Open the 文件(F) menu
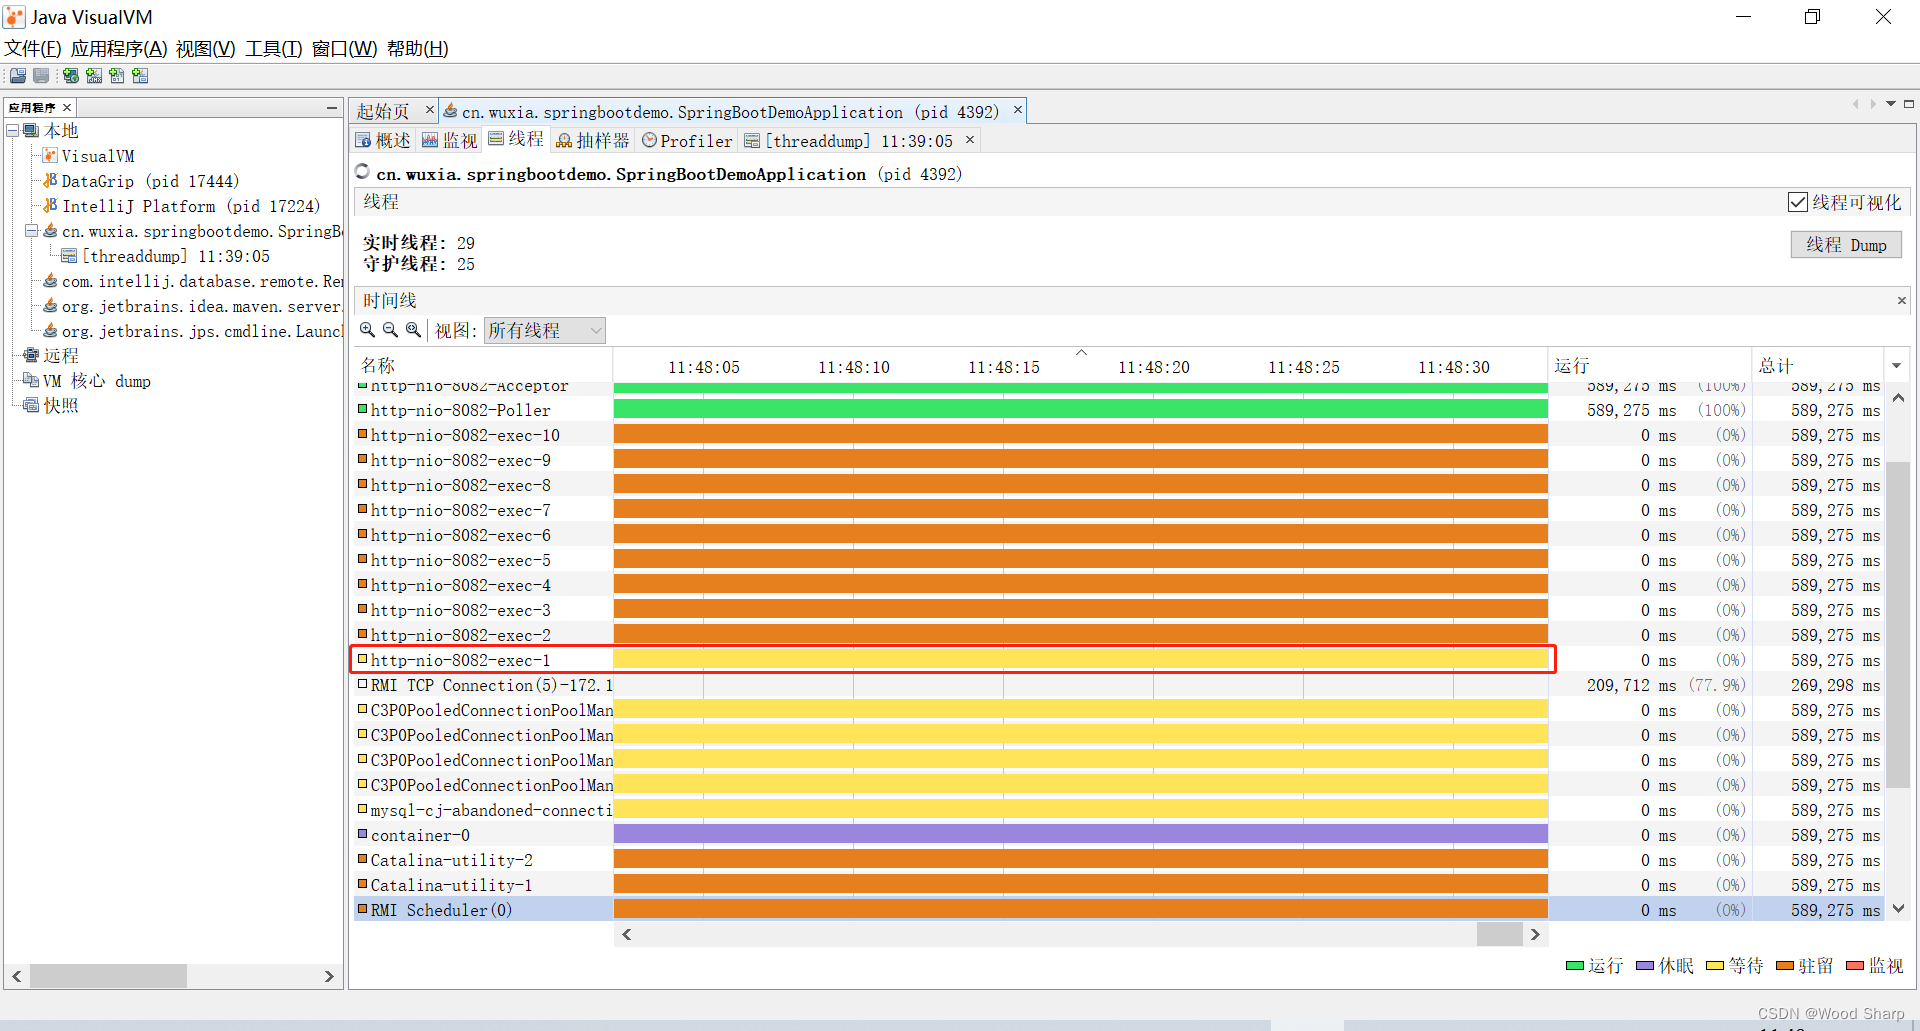 tap(33, 48)
